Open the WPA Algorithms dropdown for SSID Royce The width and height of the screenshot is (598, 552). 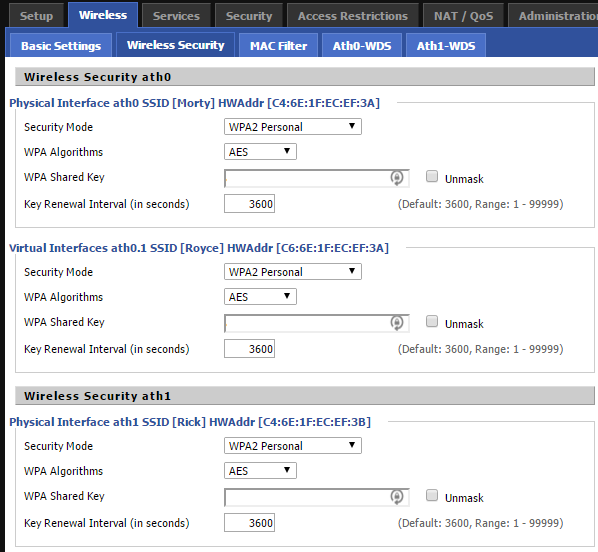pos(260,297)
